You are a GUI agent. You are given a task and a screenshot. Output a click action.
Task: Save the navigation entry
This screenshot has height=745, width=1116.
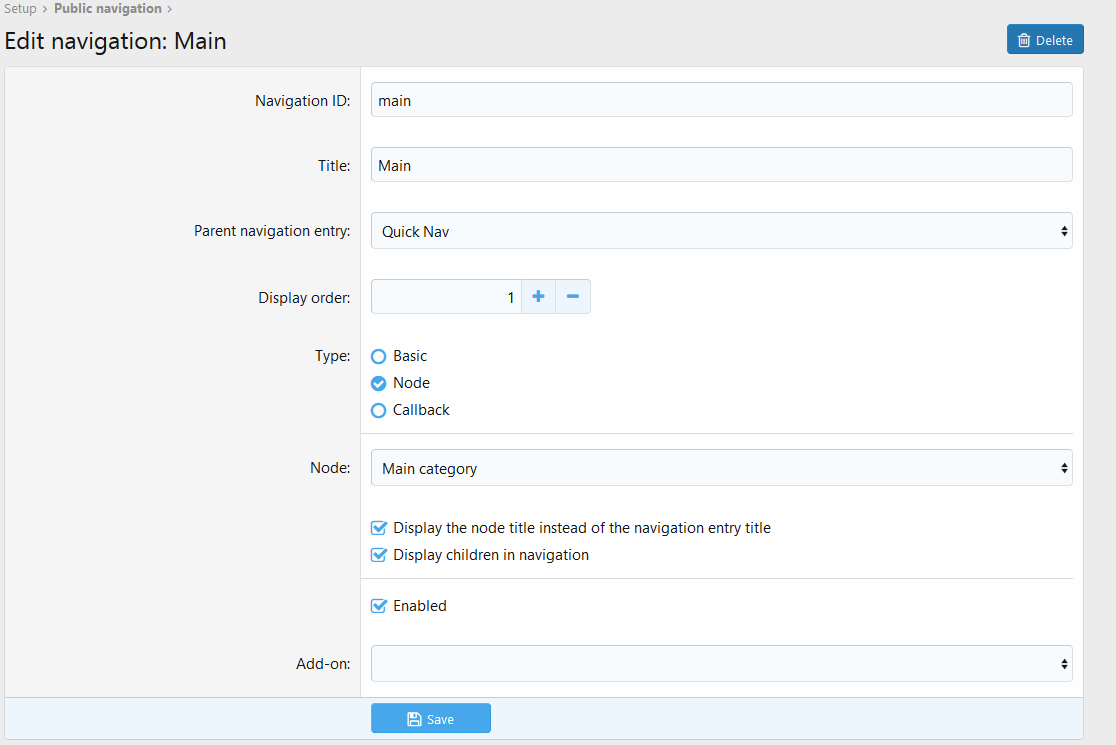pyautogui.click(x=431, y=719)
